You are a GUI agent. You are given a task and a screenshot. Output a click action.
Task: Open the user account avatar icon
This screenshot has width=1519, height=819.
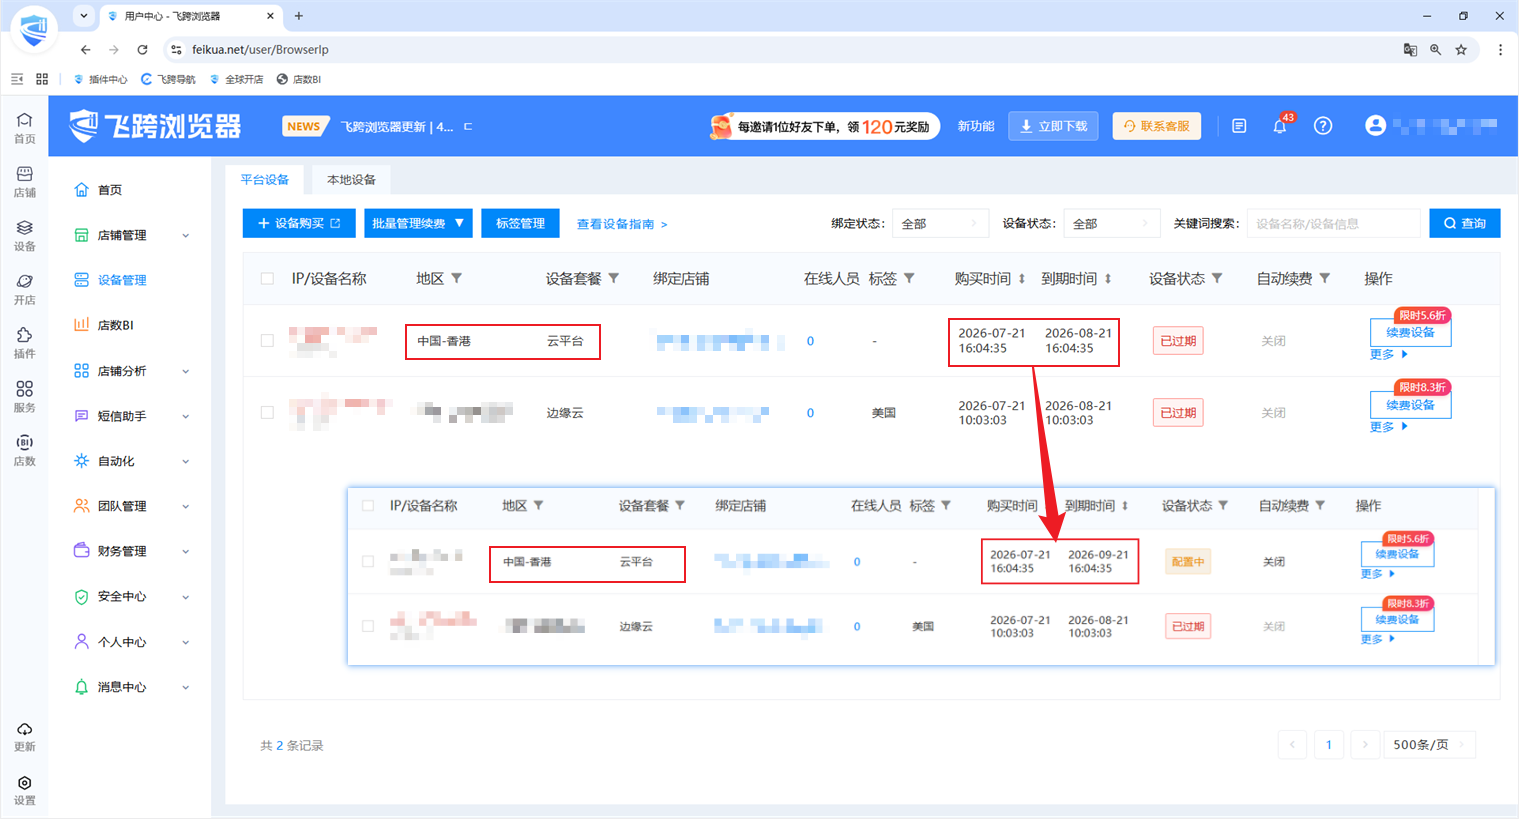[x=1376, y=126]
